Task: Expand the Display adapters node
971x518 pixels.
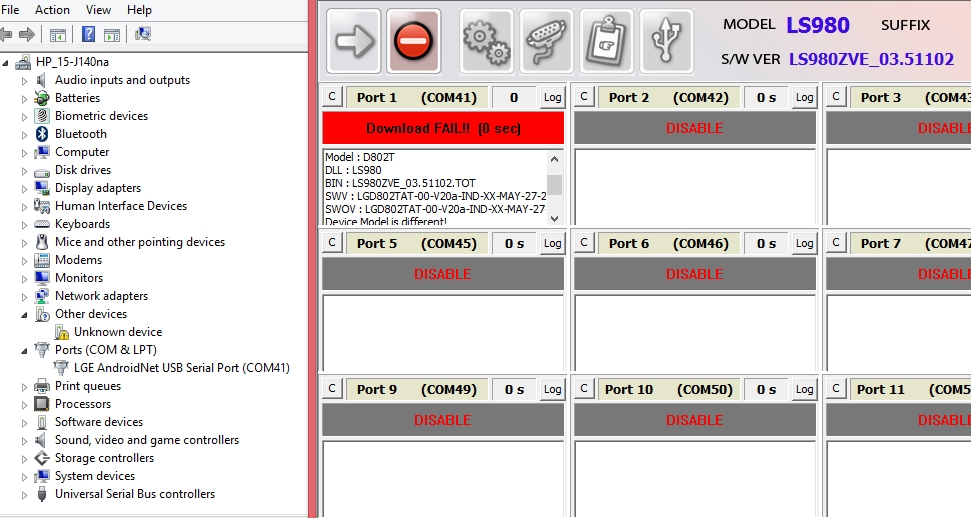Action: click(25, 188)
